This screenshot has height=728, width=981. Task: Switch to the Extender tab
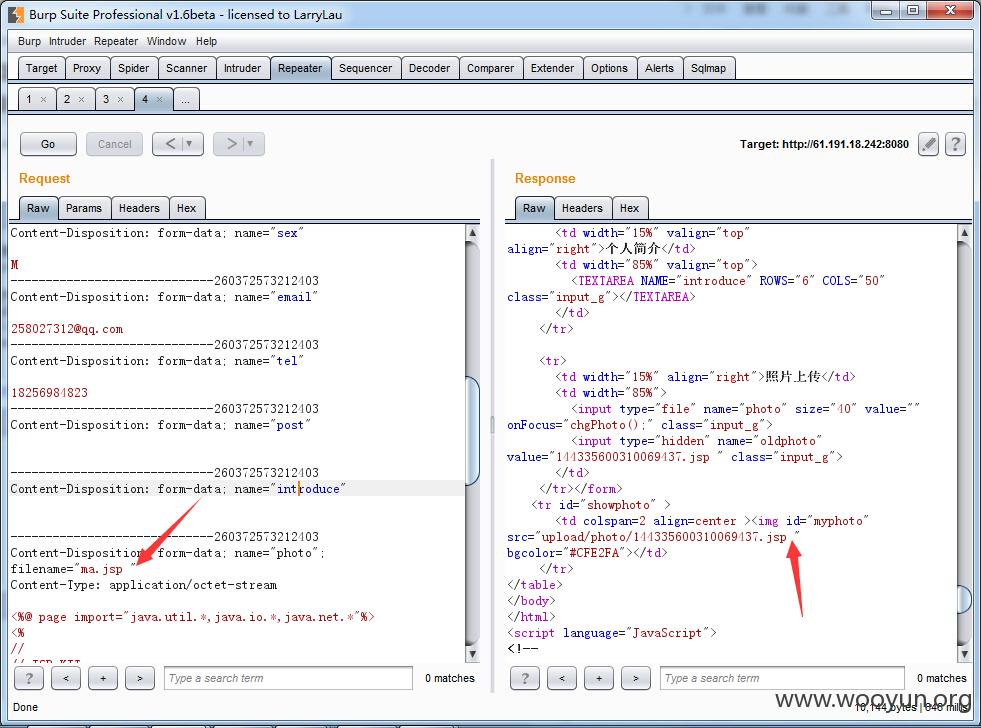552,68
